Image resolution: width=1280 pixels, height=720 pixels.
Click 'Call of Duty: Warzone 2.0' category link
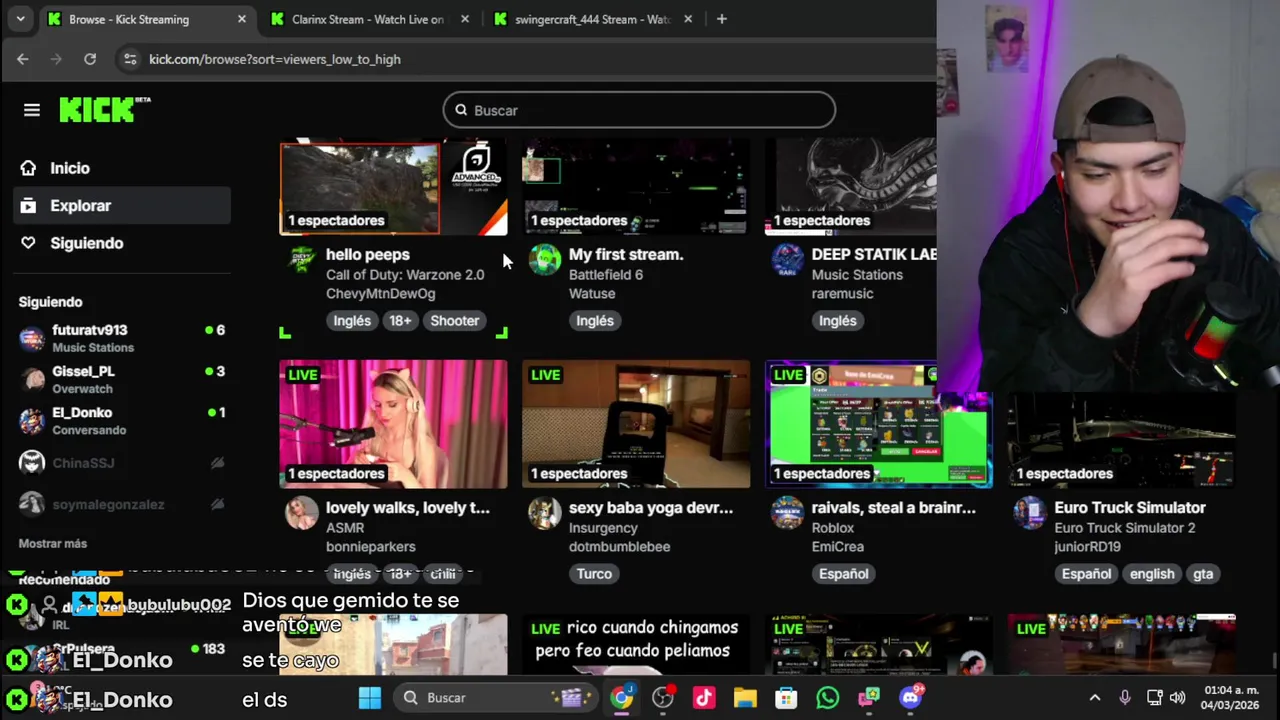tap(405, 274)
